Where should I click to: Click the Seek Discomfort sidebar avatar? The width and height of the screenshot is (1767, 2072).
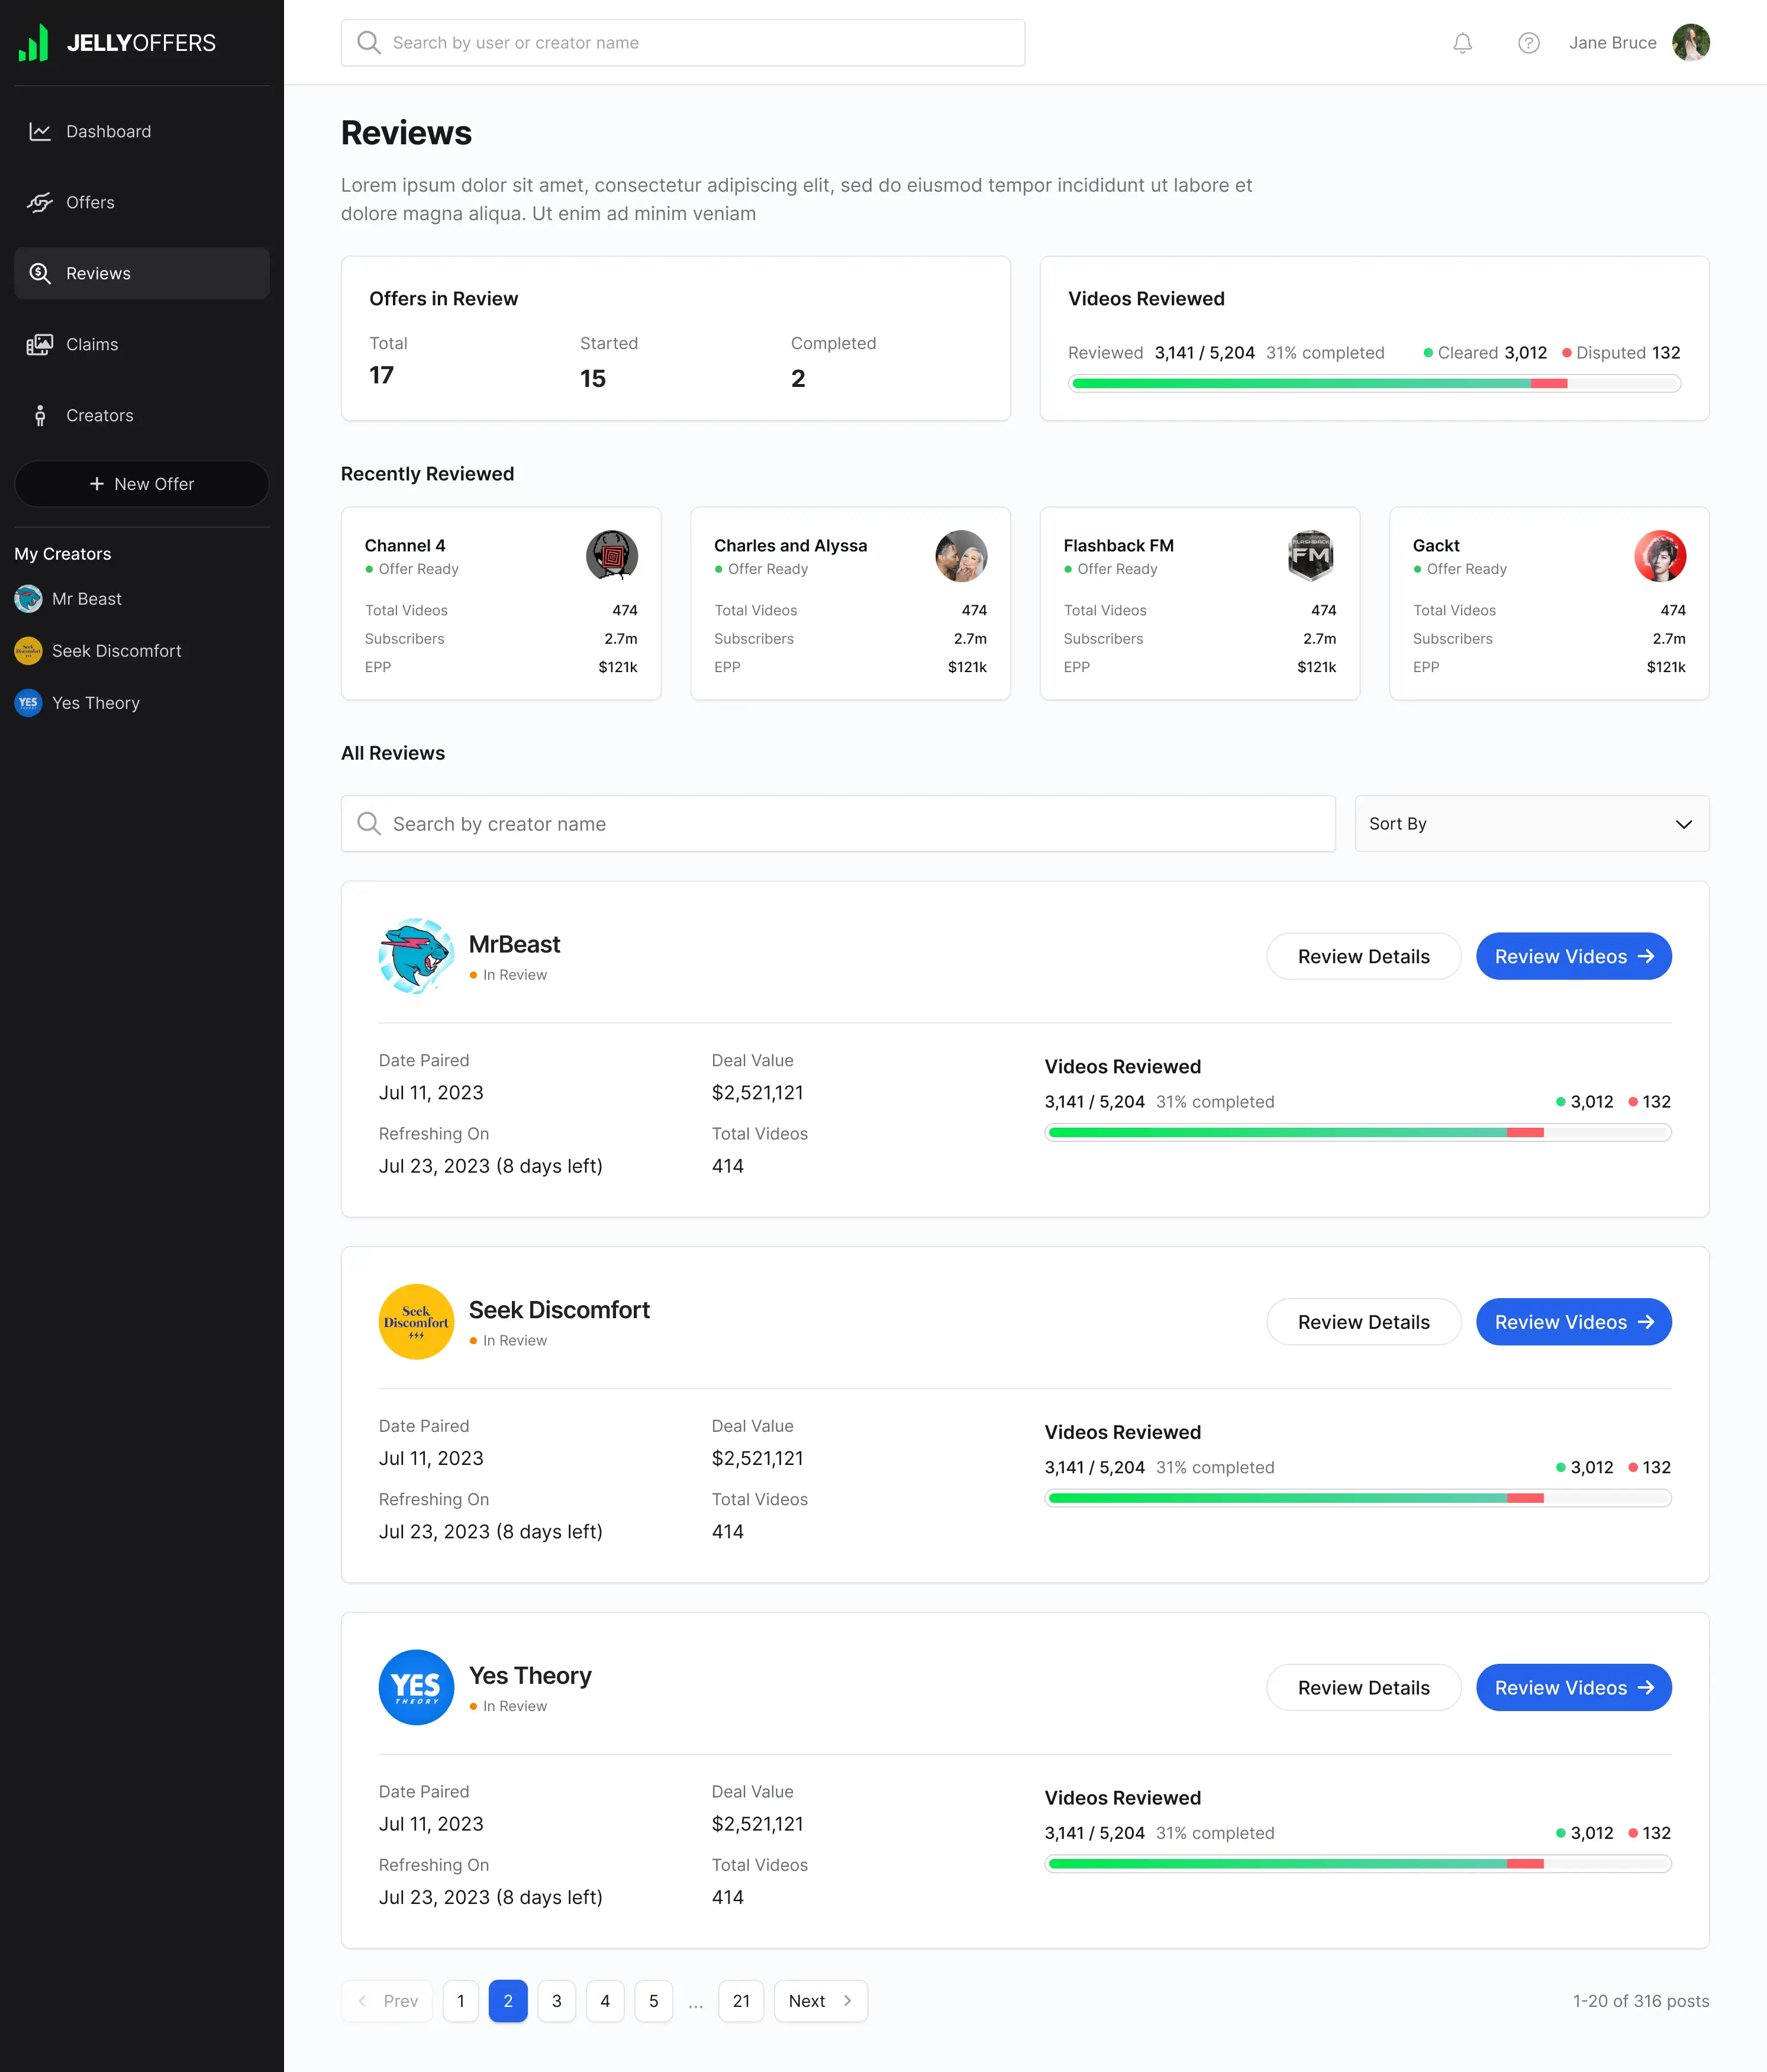pos(28,651)
